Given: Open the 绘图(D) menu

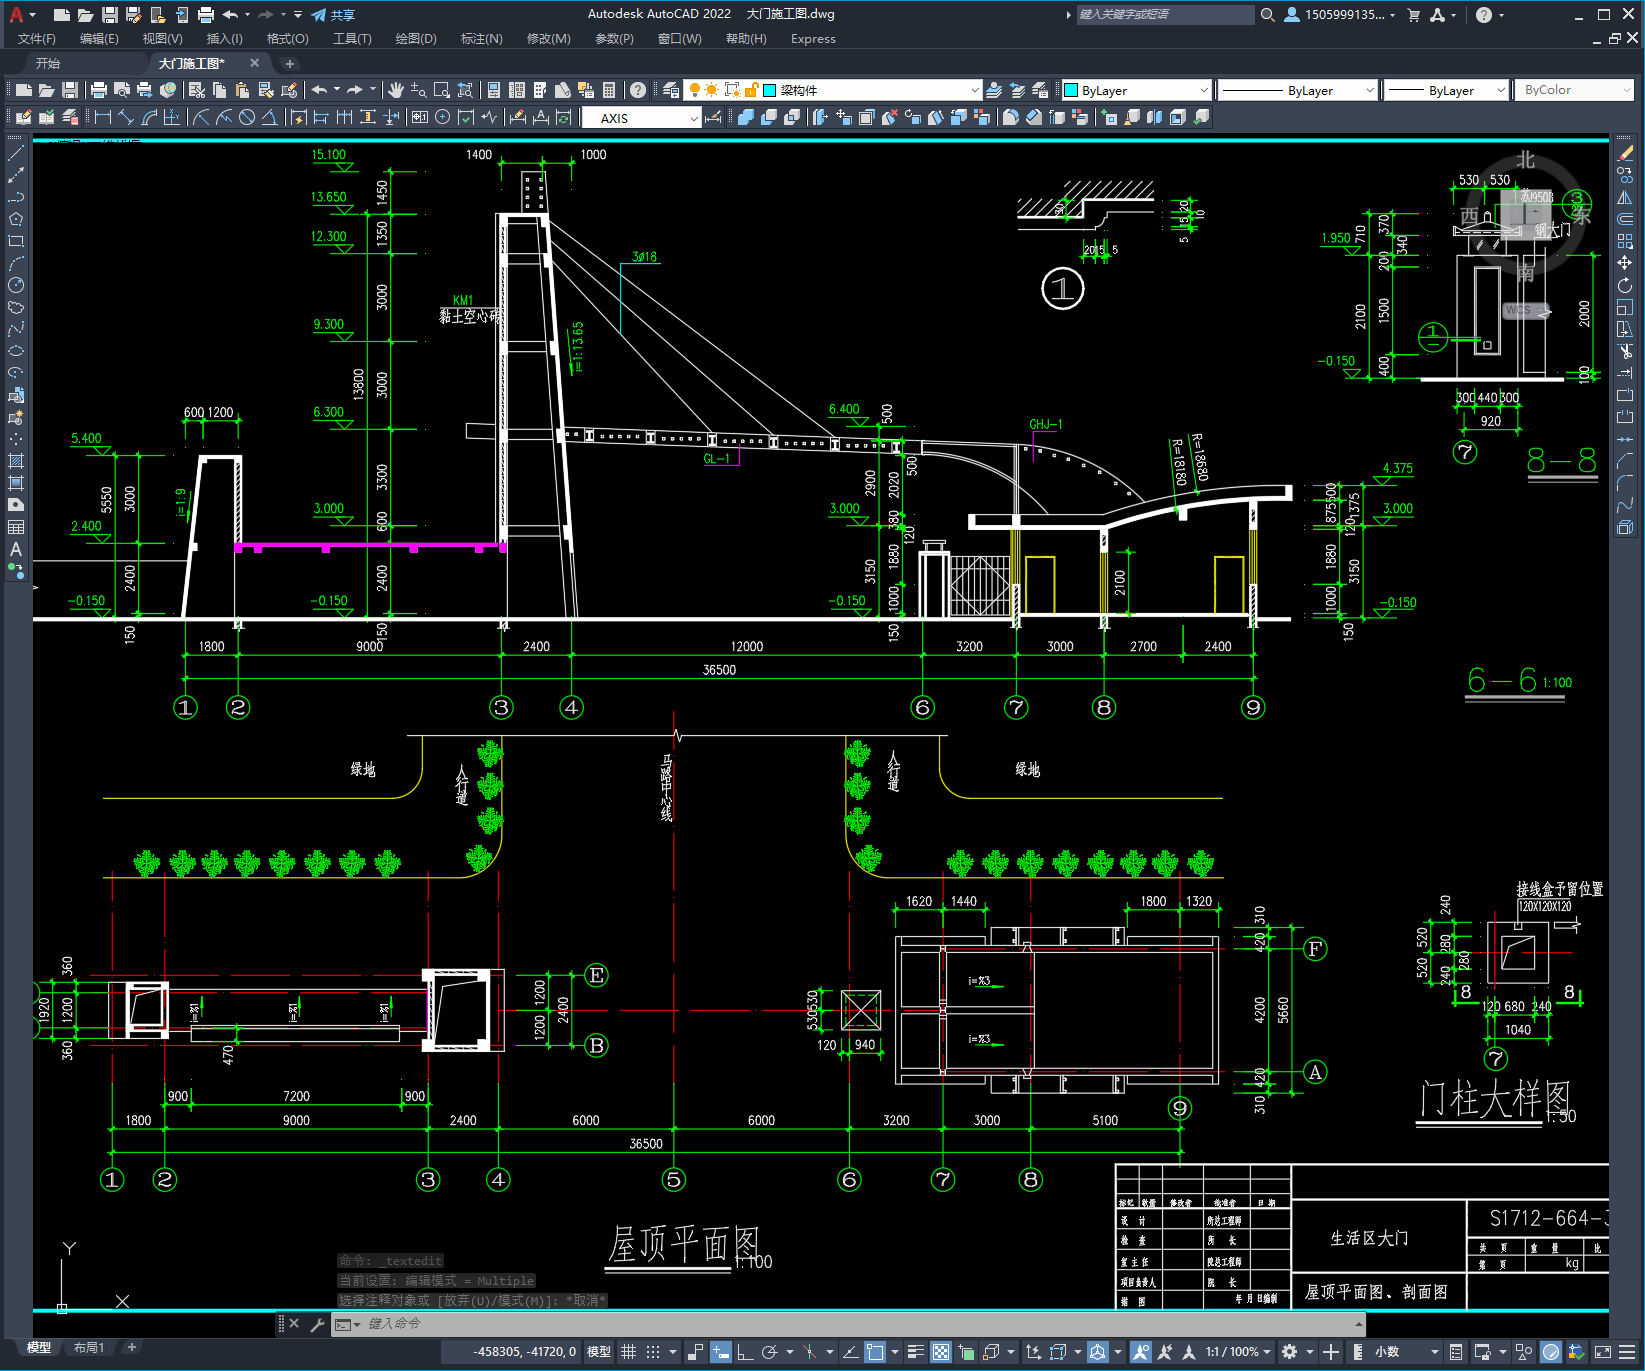Looking at the screenshot, I should (416, 39).
